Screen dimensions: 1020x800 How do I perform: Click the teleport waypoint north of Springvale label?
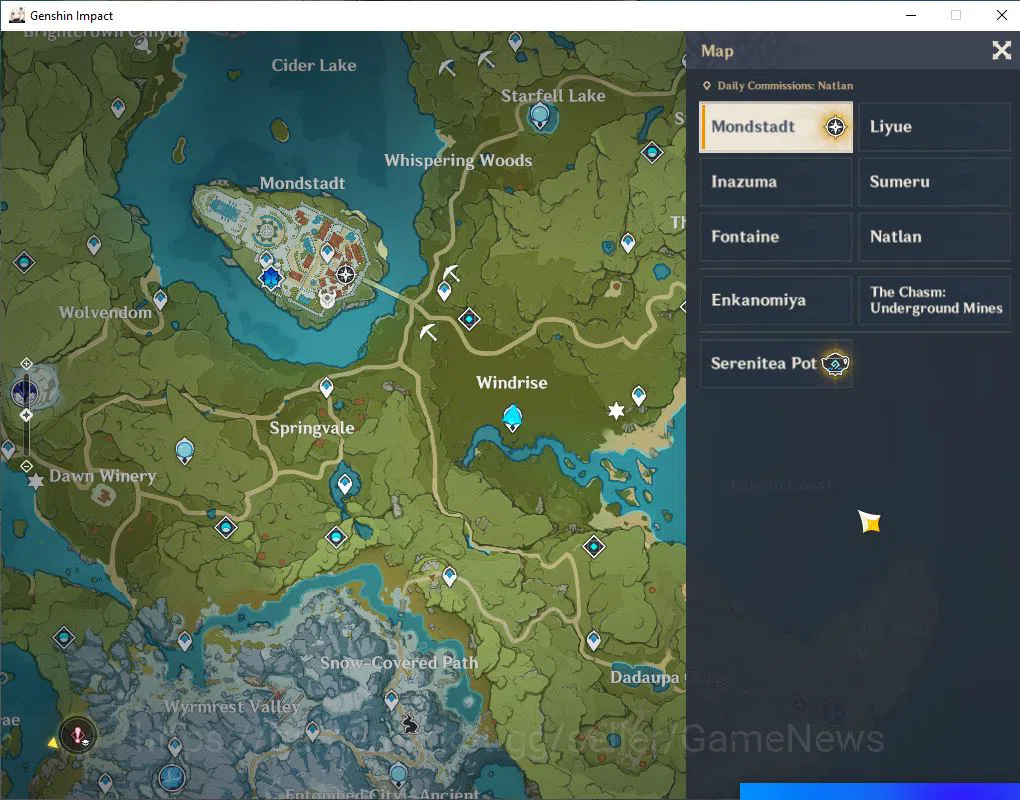327,388
